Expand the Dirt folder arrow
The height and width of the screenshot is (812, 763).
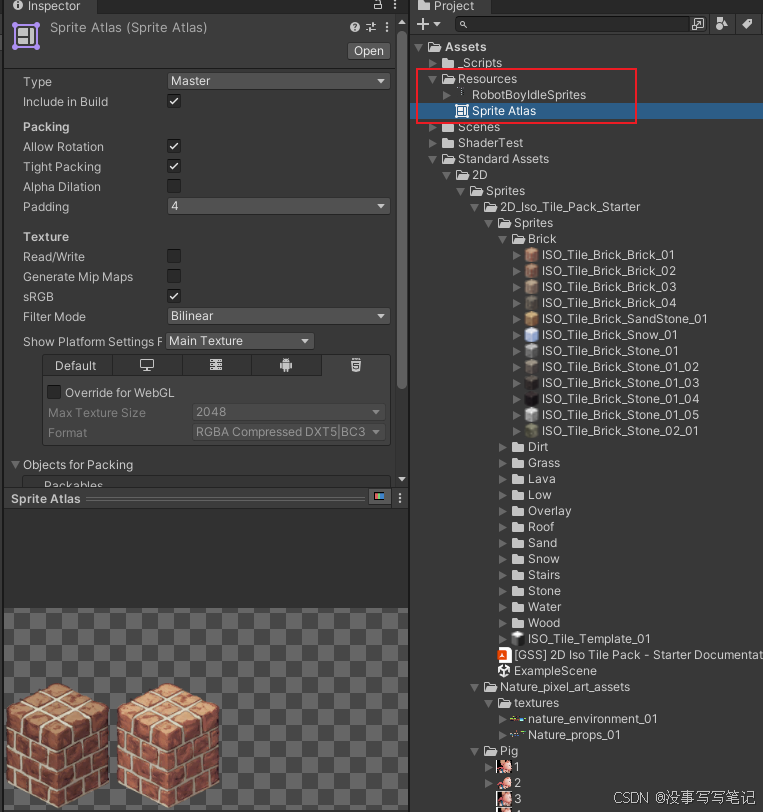pyautogui.click(x=502, y=447)
